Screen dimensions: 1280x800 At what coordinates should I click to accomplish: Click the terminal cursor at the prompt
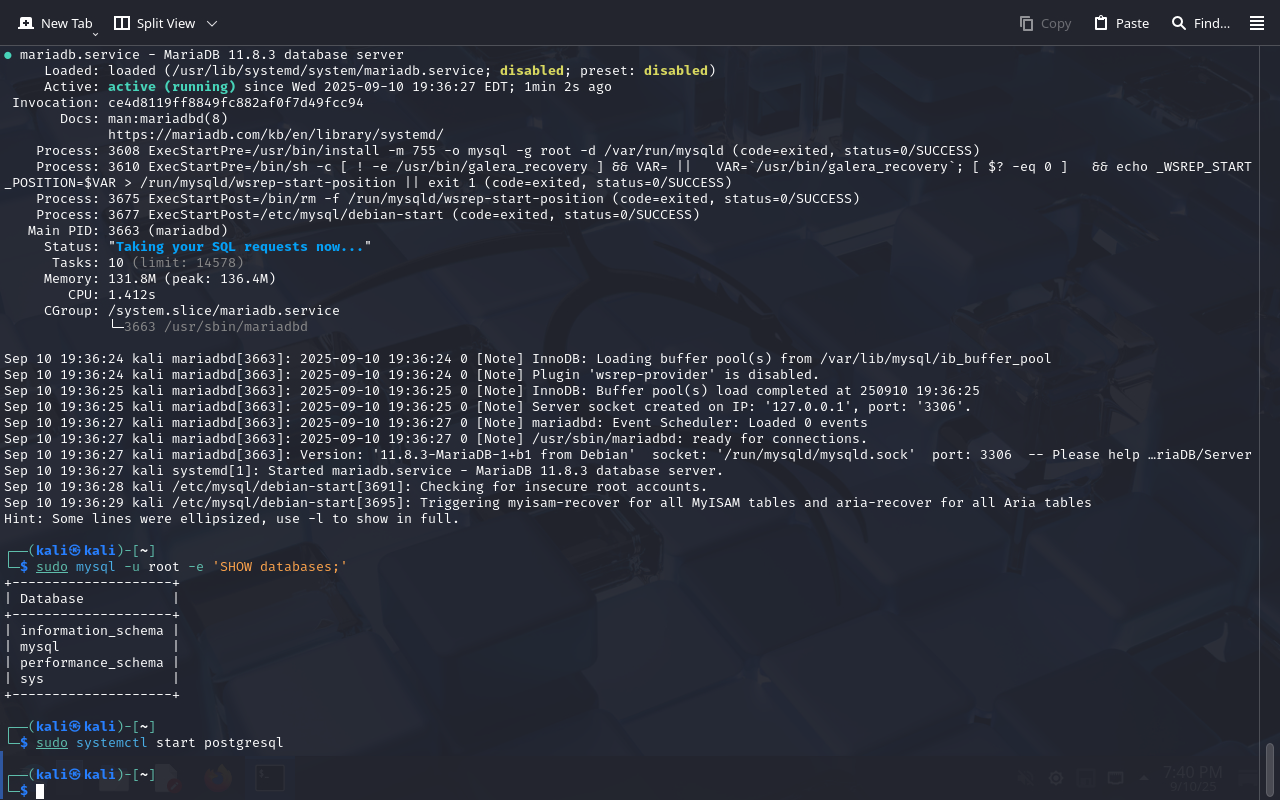click(41, 791)
